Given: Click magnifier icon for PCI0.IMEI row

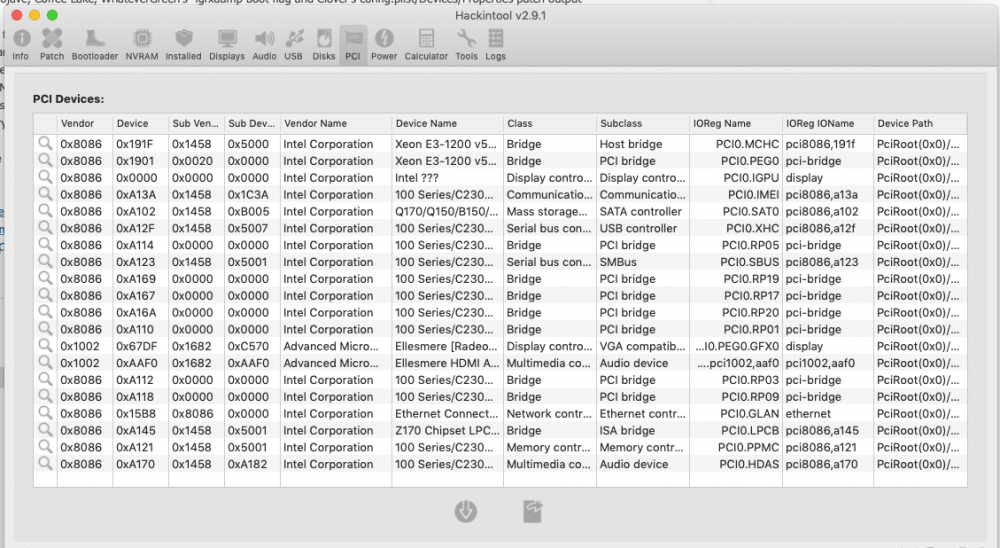Looking at the screenshot, I should (45, 194).
